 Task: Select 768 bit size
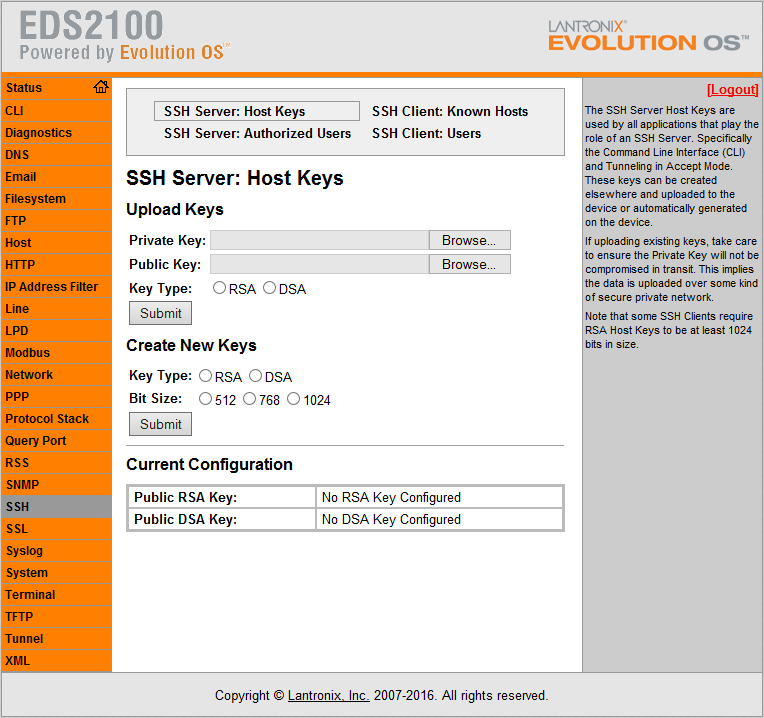click(x=249, y=399)
